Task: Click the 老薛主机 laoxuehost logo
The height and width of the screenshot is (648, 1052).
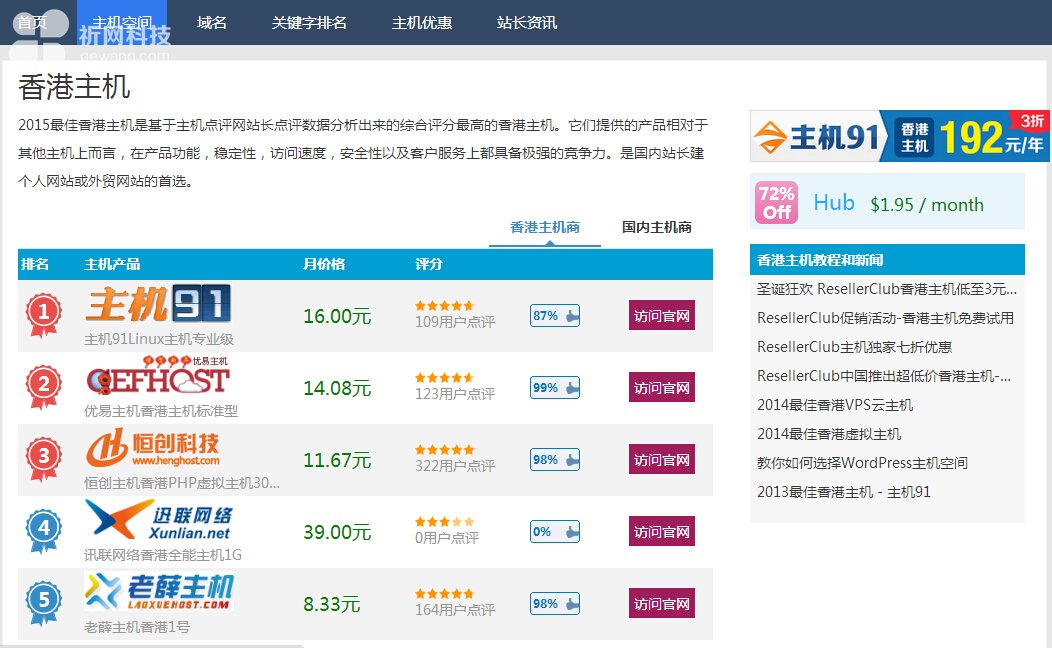Action: point(159,592)
